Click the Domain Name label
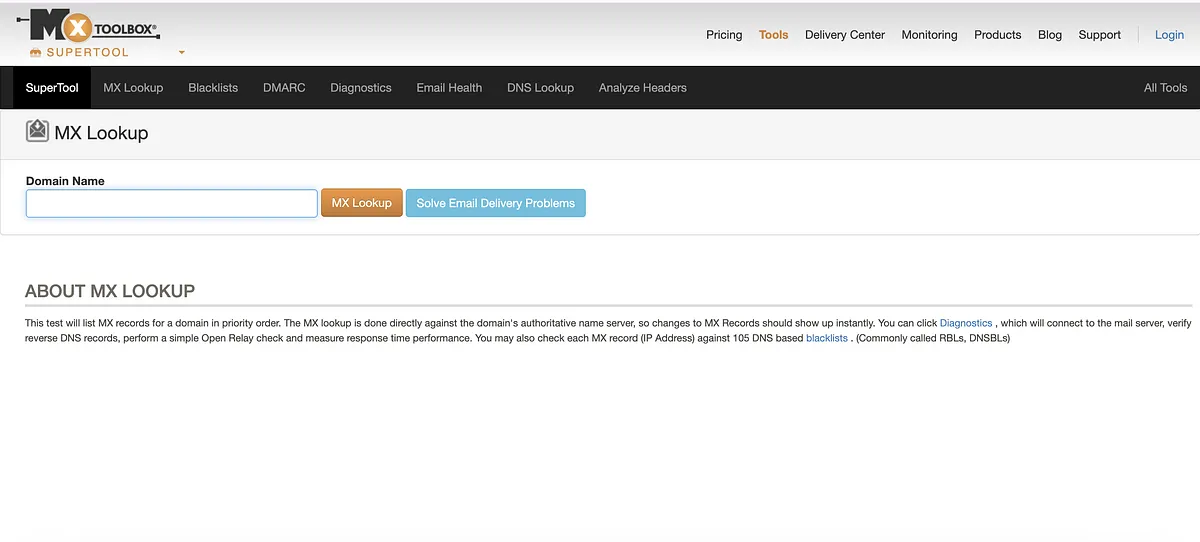This screenshot has height=542, width=1200. click(65, 181)
